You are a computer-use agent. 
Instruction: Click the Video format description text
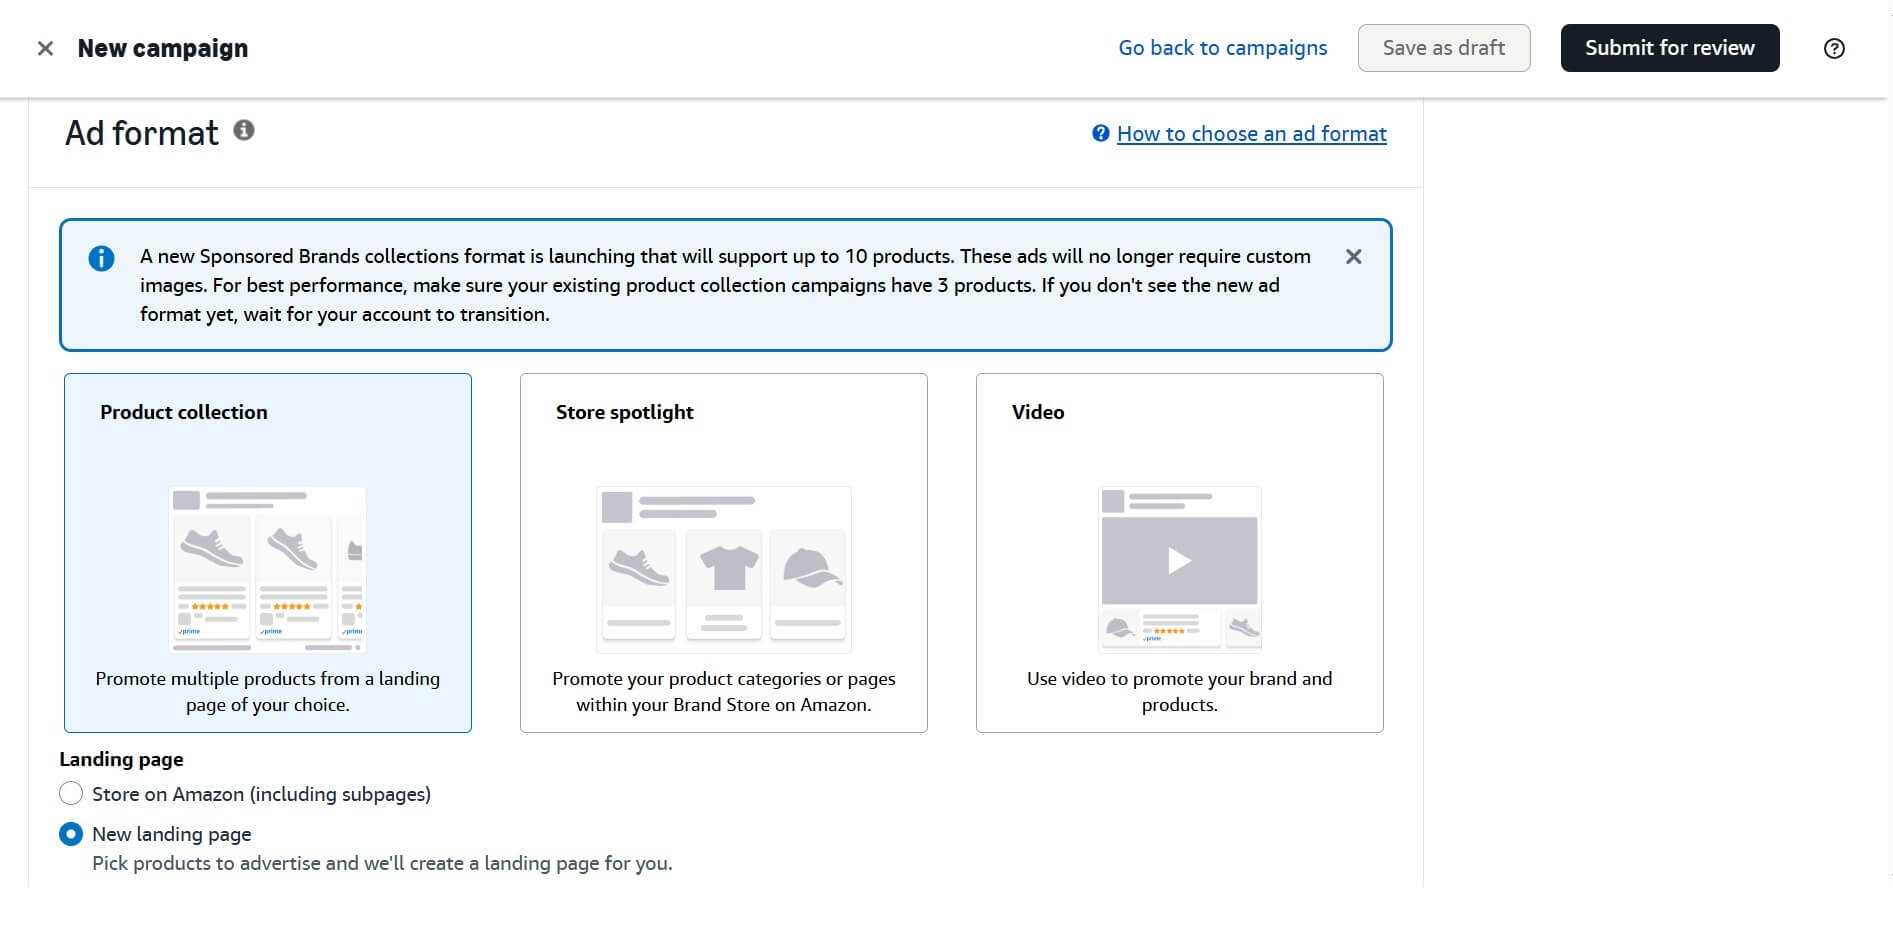(x=1179, y=691)
